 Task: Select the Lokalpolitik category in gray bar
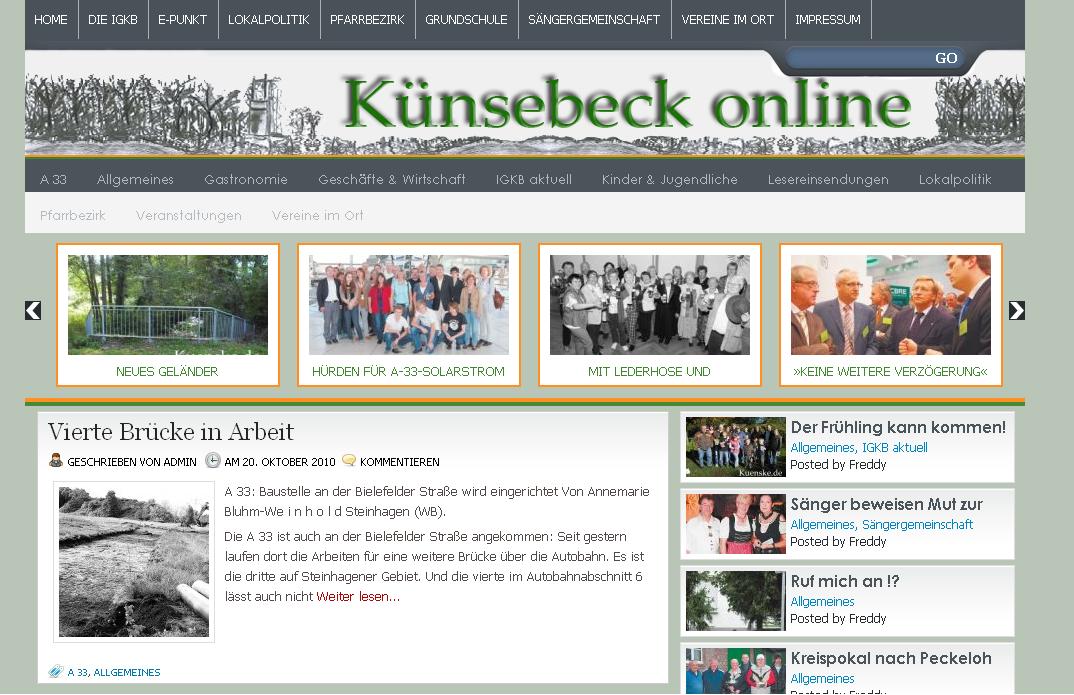tap(955, 179)
